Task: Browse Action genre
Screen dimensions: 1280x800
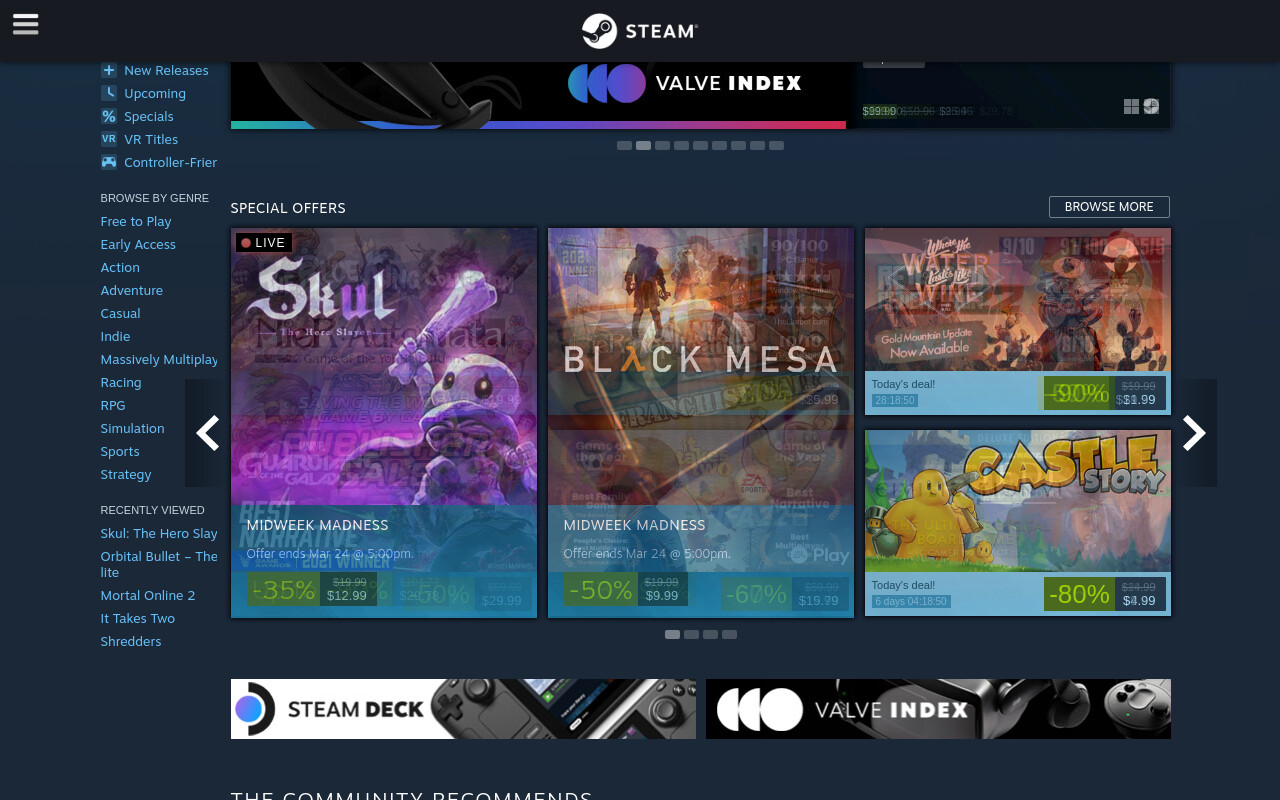Action: [x=120, y=267]
